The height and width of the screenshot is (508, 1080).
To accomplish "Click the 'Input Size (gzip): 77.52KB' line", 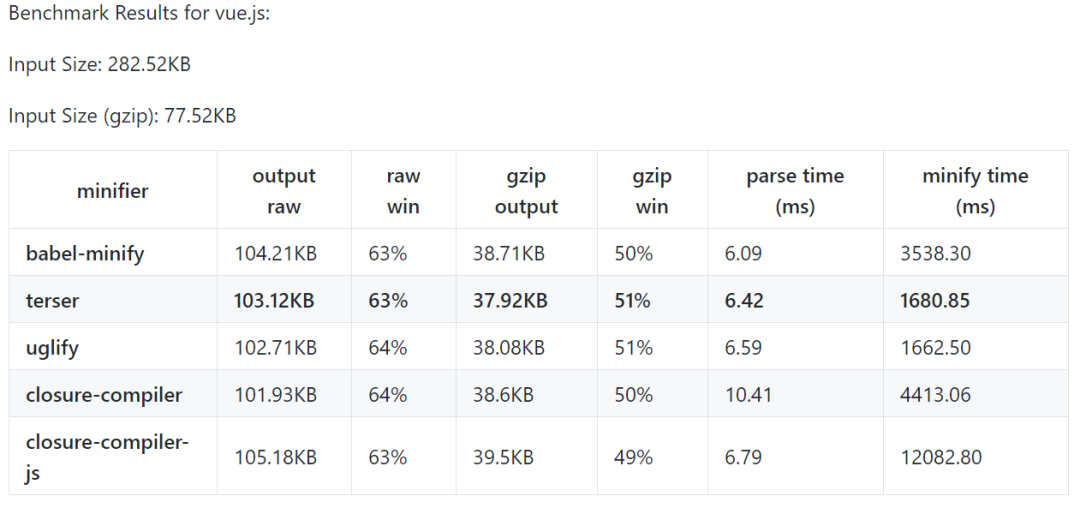I will [122, 116].
